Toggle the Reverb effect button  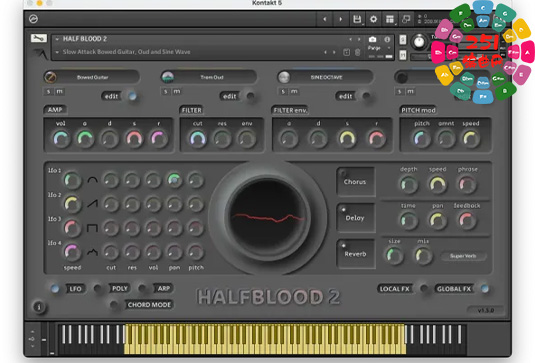click(355, 254)
